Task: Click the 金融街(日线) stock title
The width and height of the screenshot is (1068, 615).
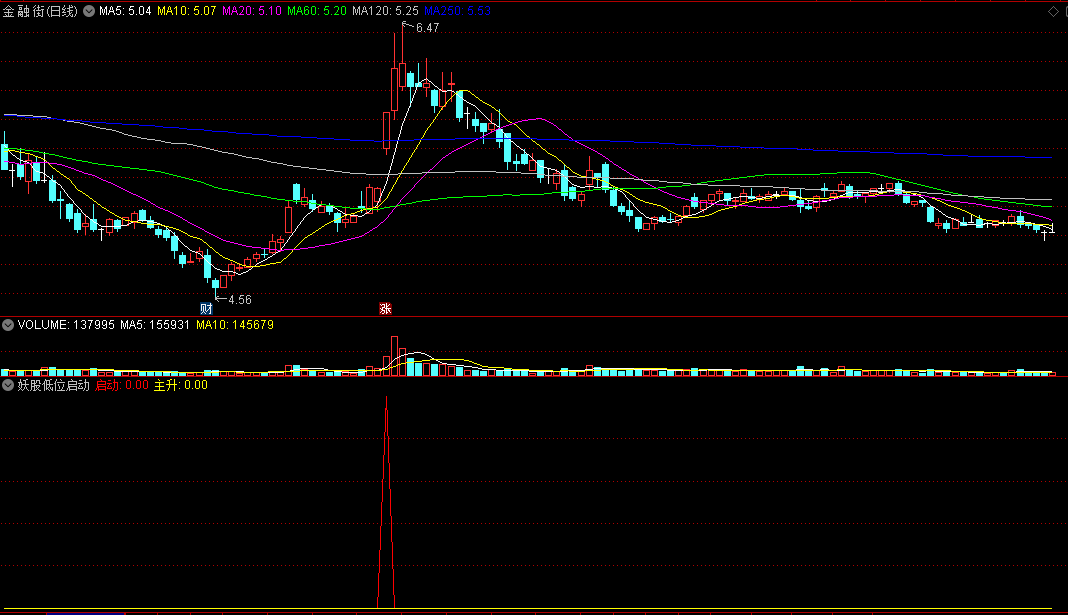Action: (40, 11)
